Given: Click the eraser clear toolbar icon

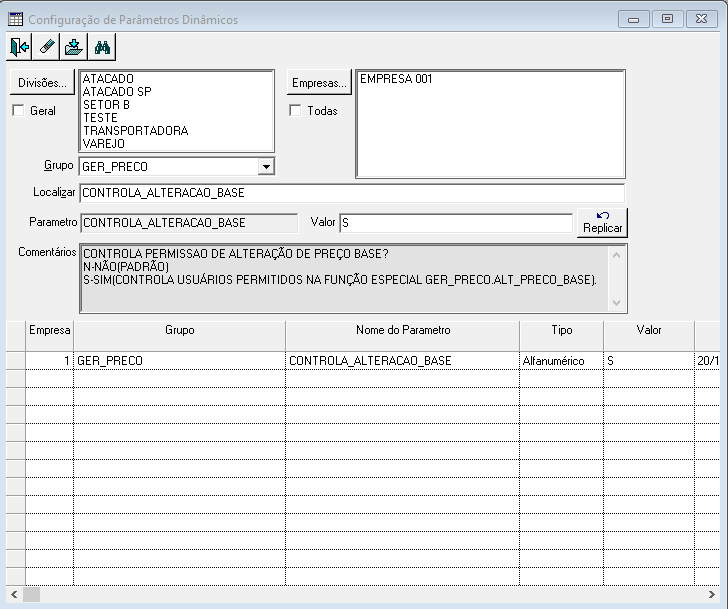Looking at the screenshot, I should pyautogui.click(x=46, y=47).
